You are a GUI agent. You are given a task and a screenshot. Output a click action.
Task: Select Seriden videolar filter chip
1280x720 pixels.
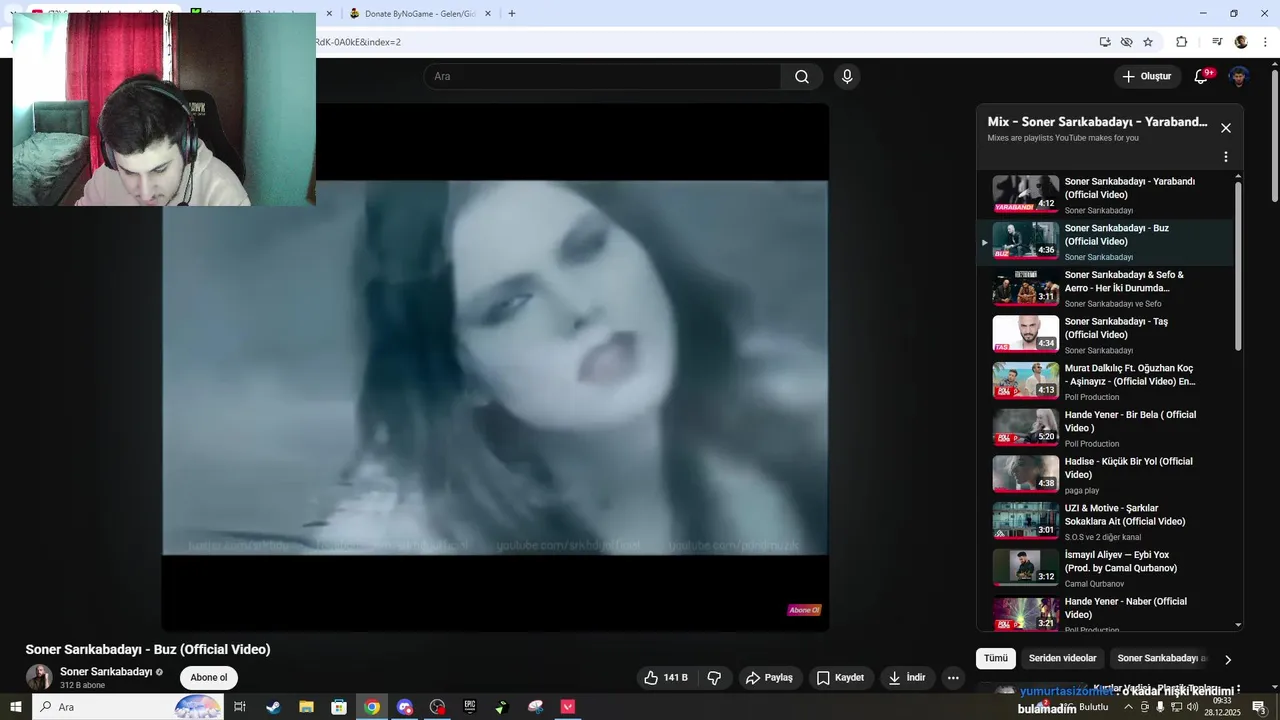click(1063, 658)
